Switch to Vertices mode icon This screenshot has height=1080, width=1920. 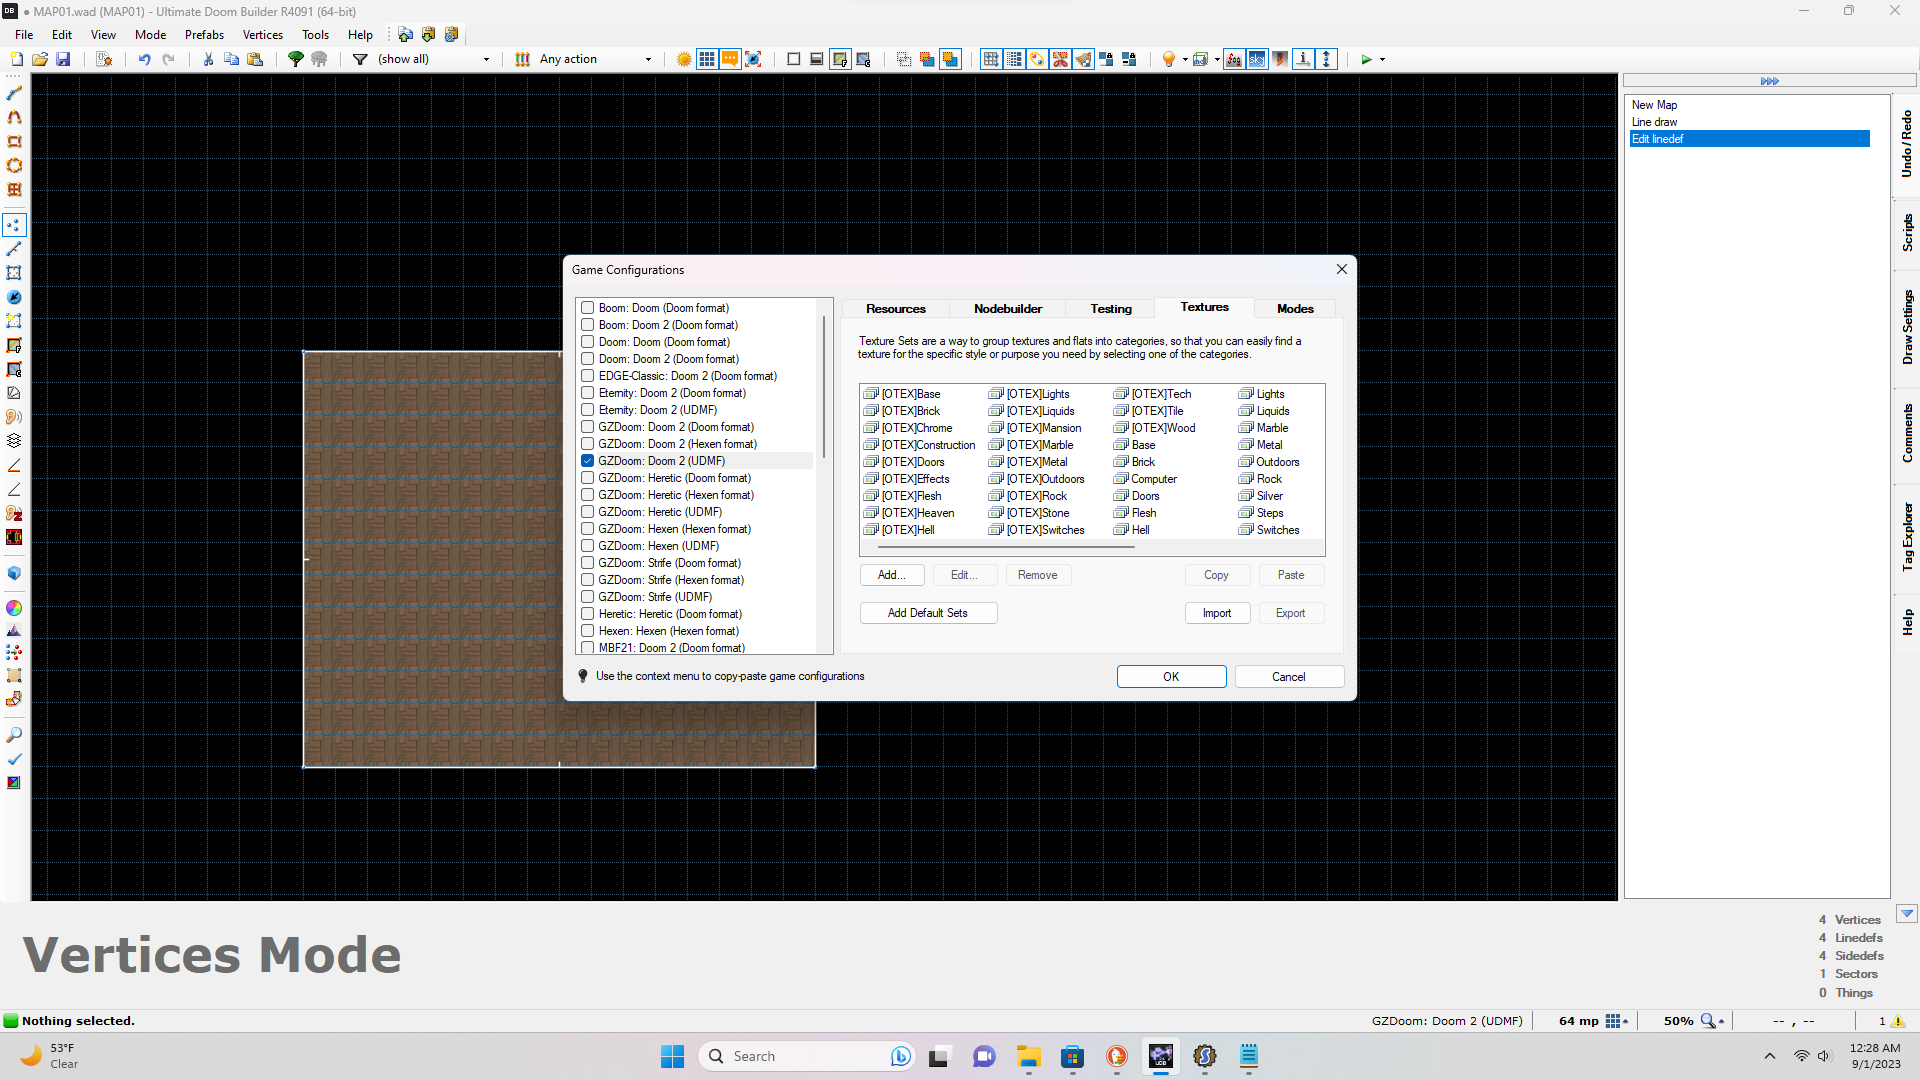(14, 225)
